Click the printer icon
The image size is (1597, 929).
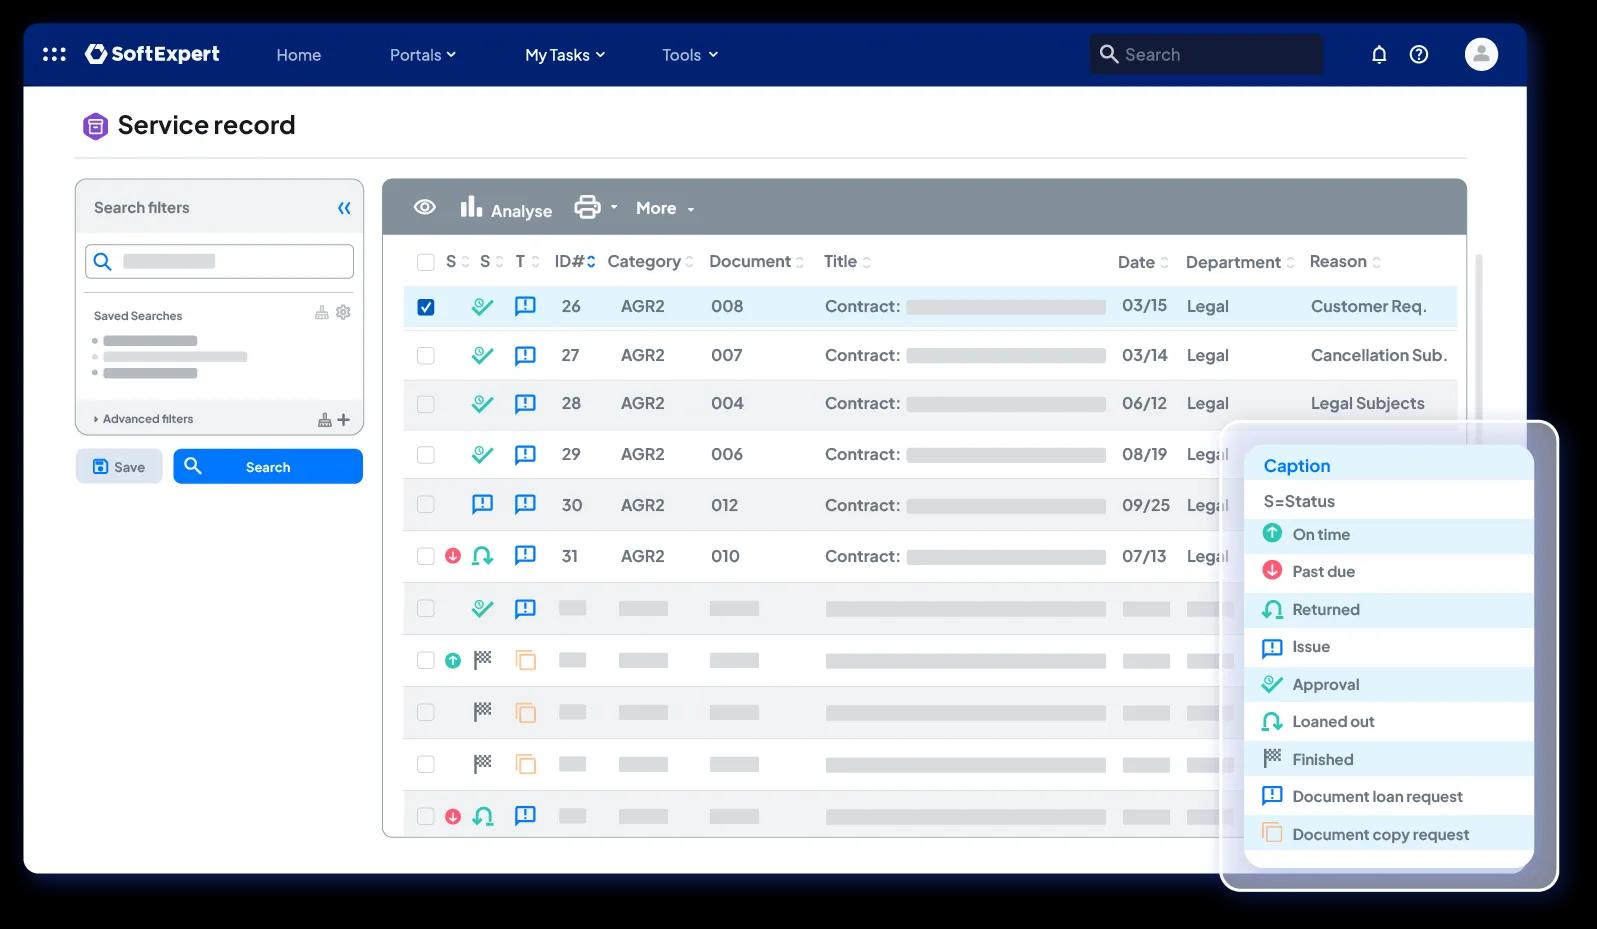(587, 207)
